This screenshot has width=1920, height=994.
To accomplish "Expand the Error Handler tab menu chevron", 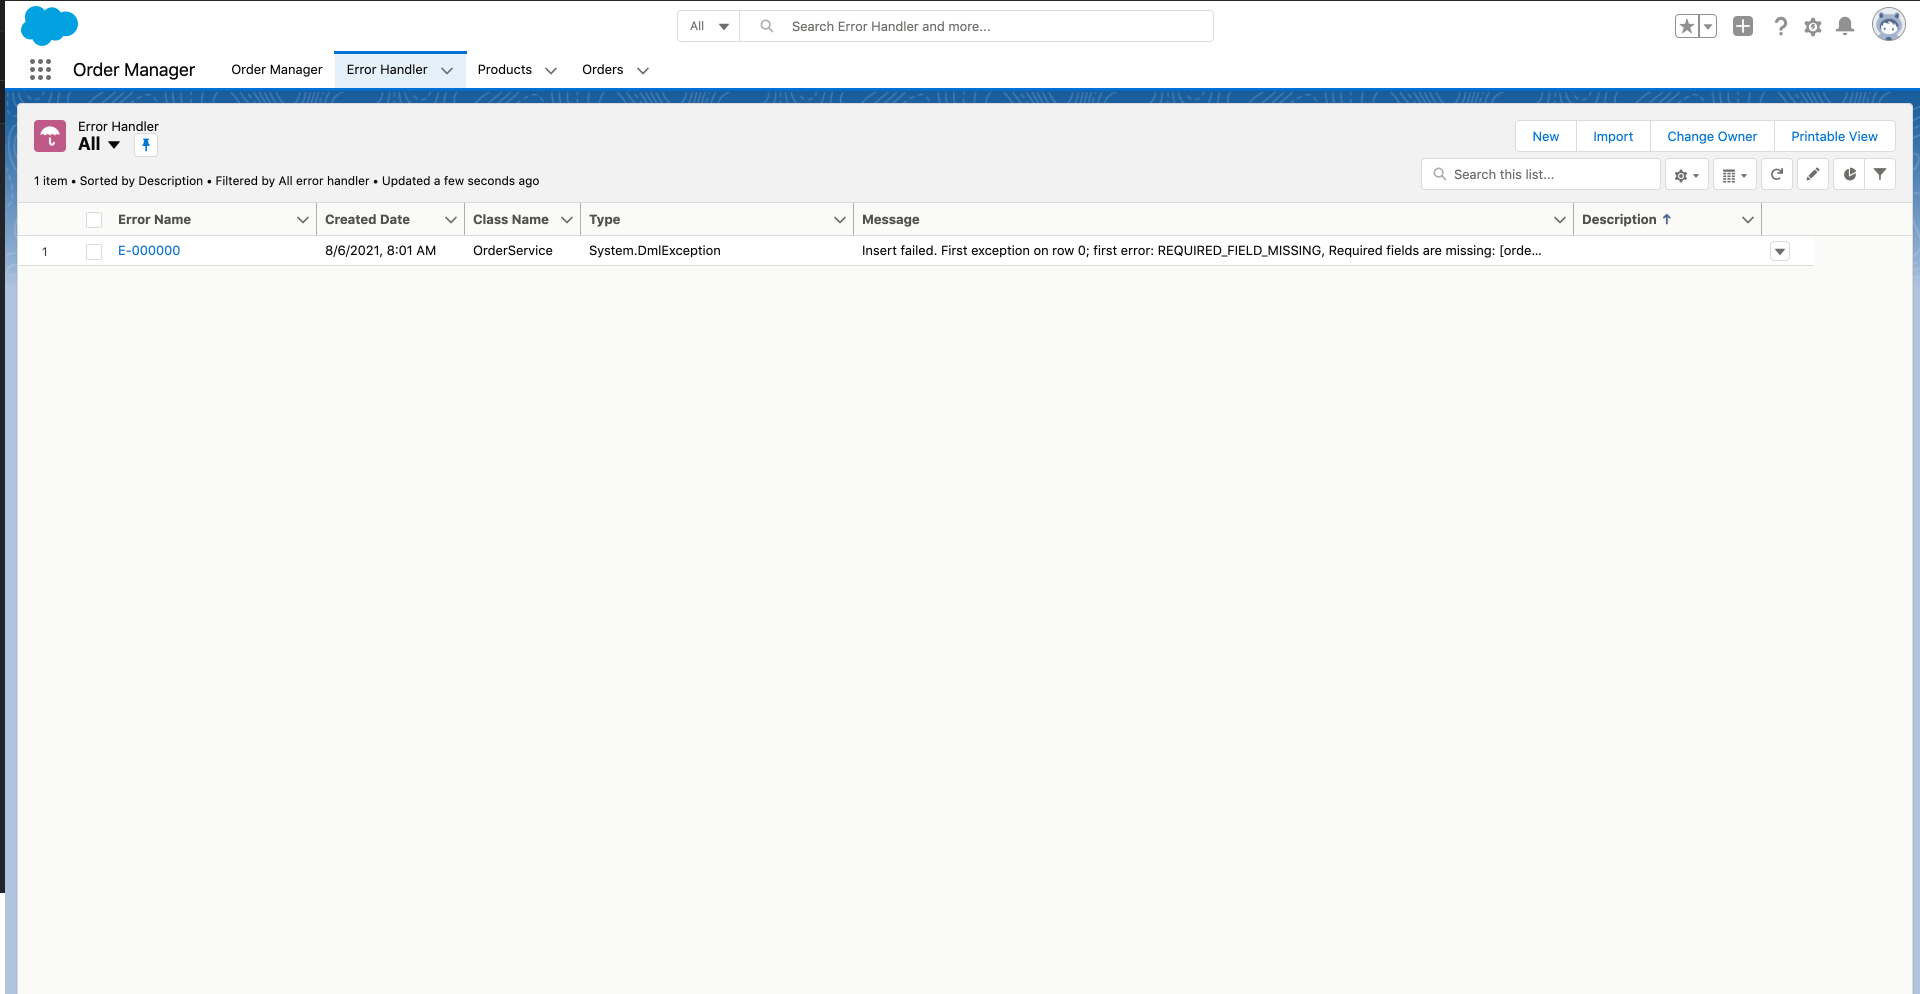I will pyautogui.click(x=447, y=70).
